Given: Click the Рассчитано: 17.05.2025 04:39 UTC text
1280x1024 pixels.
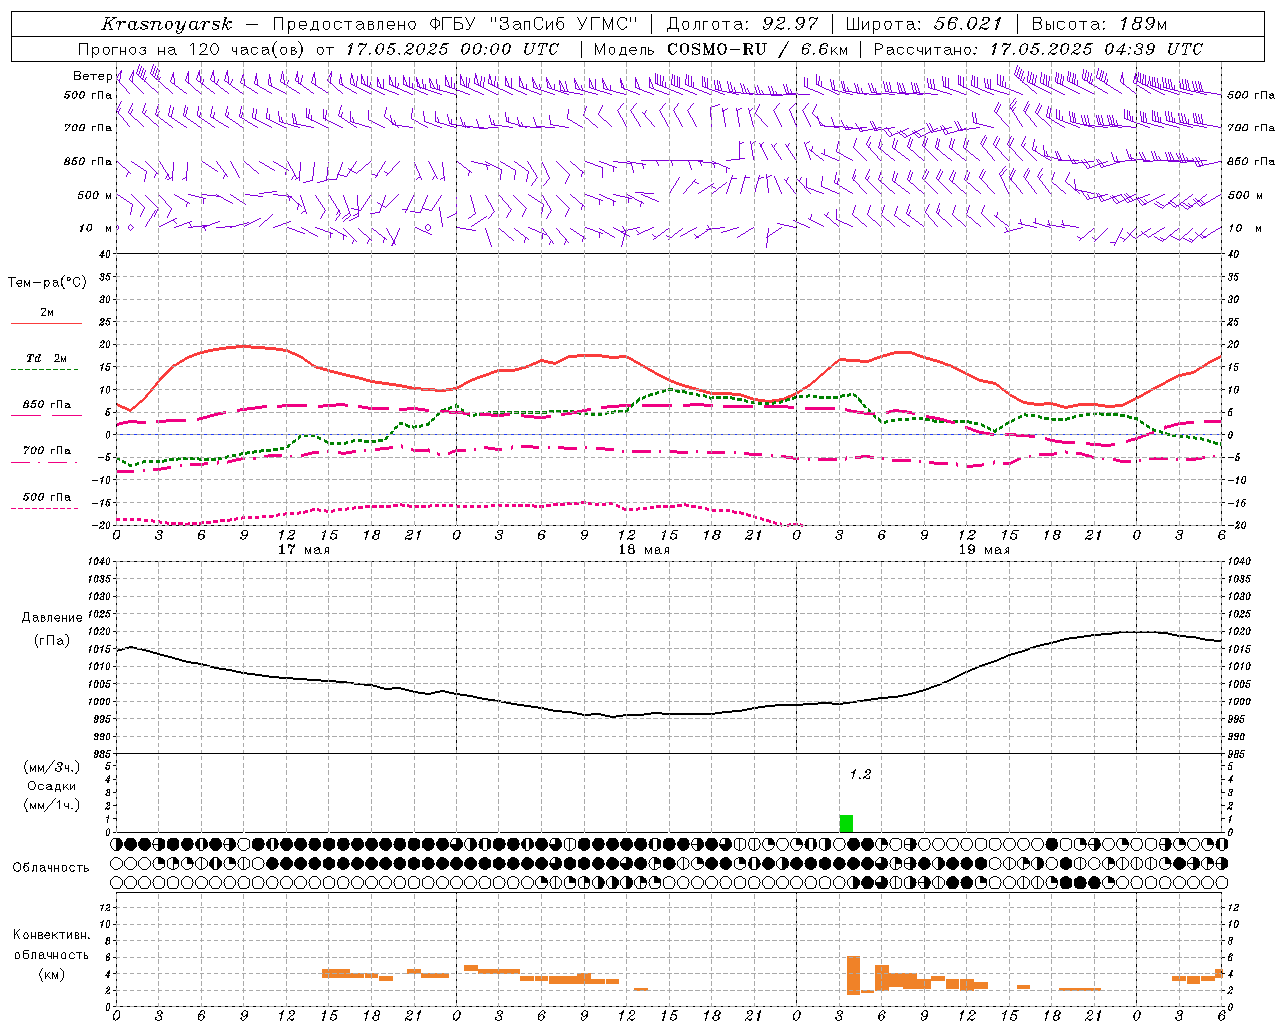Looking at the screenshot, I should pyautogui.click(x=1038, y=49).
